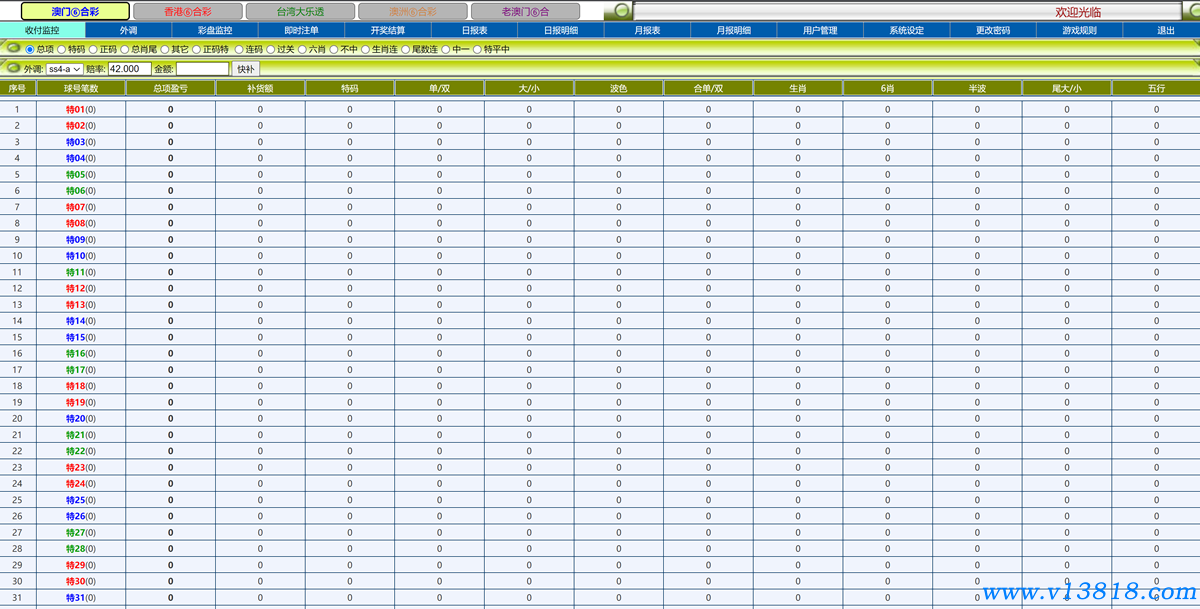
Task: Open the 特01 ball number link
Action: click(76, 109)
